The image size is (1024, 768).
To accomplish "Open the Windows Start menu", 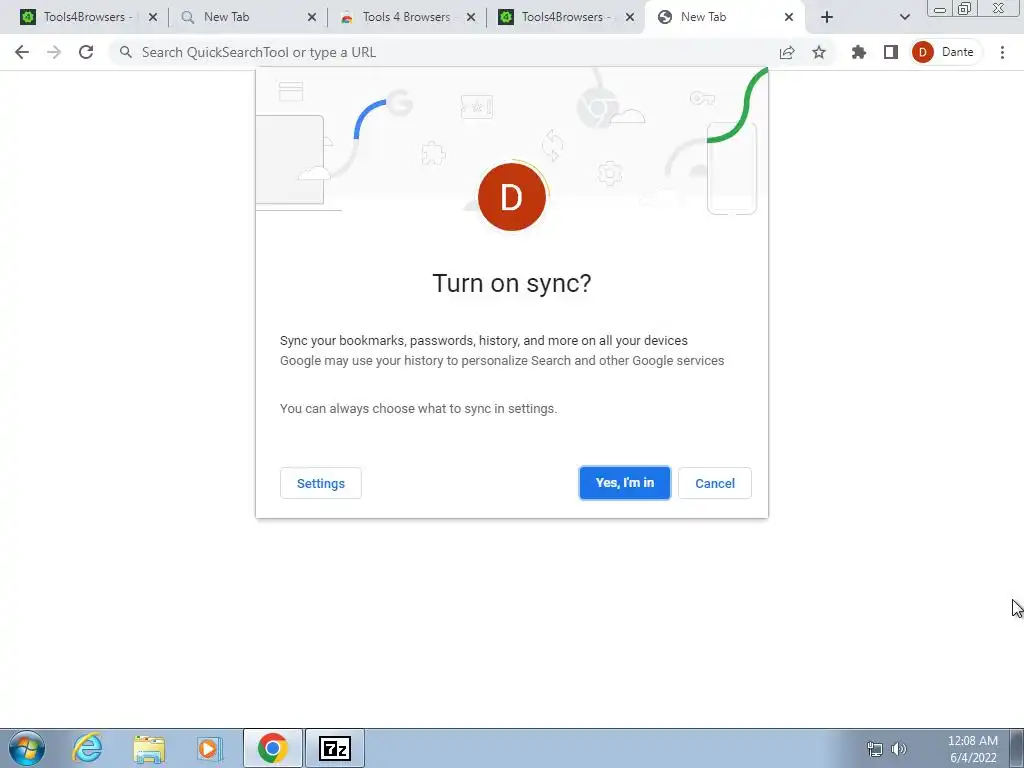I will click(26, 748).
